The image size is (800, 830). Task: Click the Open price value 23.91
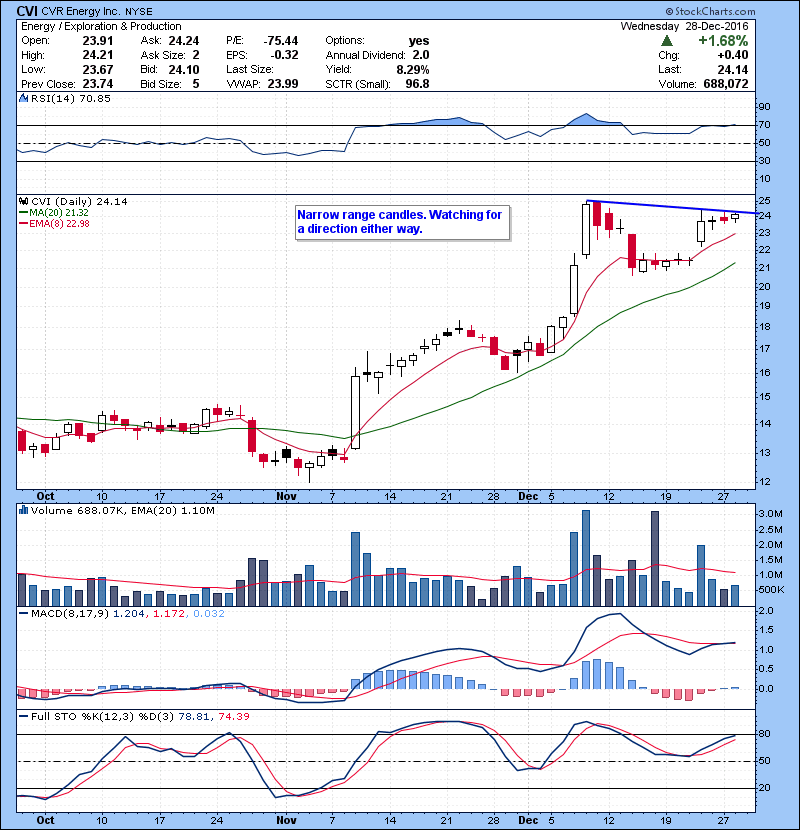click(x=97, y=41)
